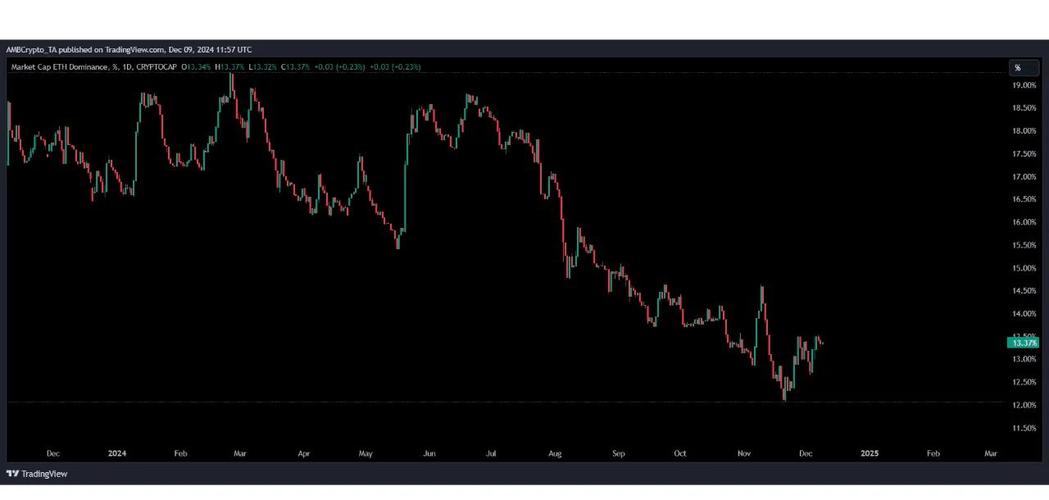Click the Aug label on the time axis
Screen dimensions: 1049x500
point(555,453)
